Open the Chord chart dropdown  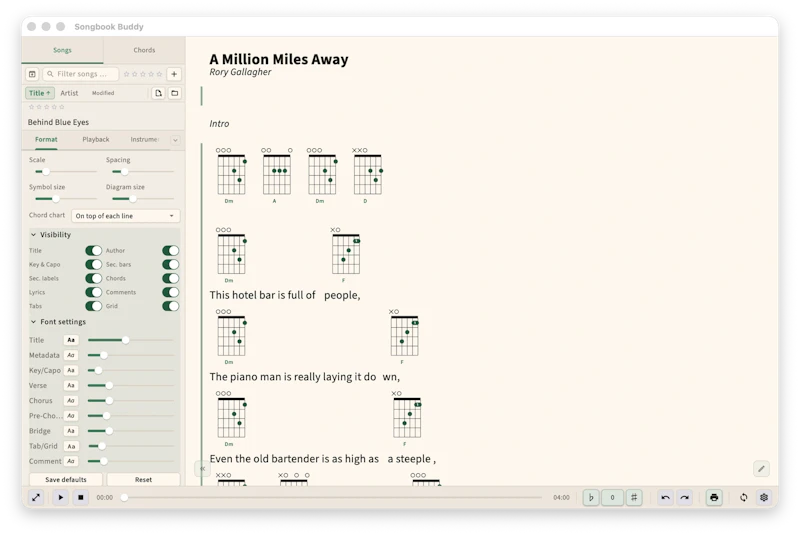[126, 216]
